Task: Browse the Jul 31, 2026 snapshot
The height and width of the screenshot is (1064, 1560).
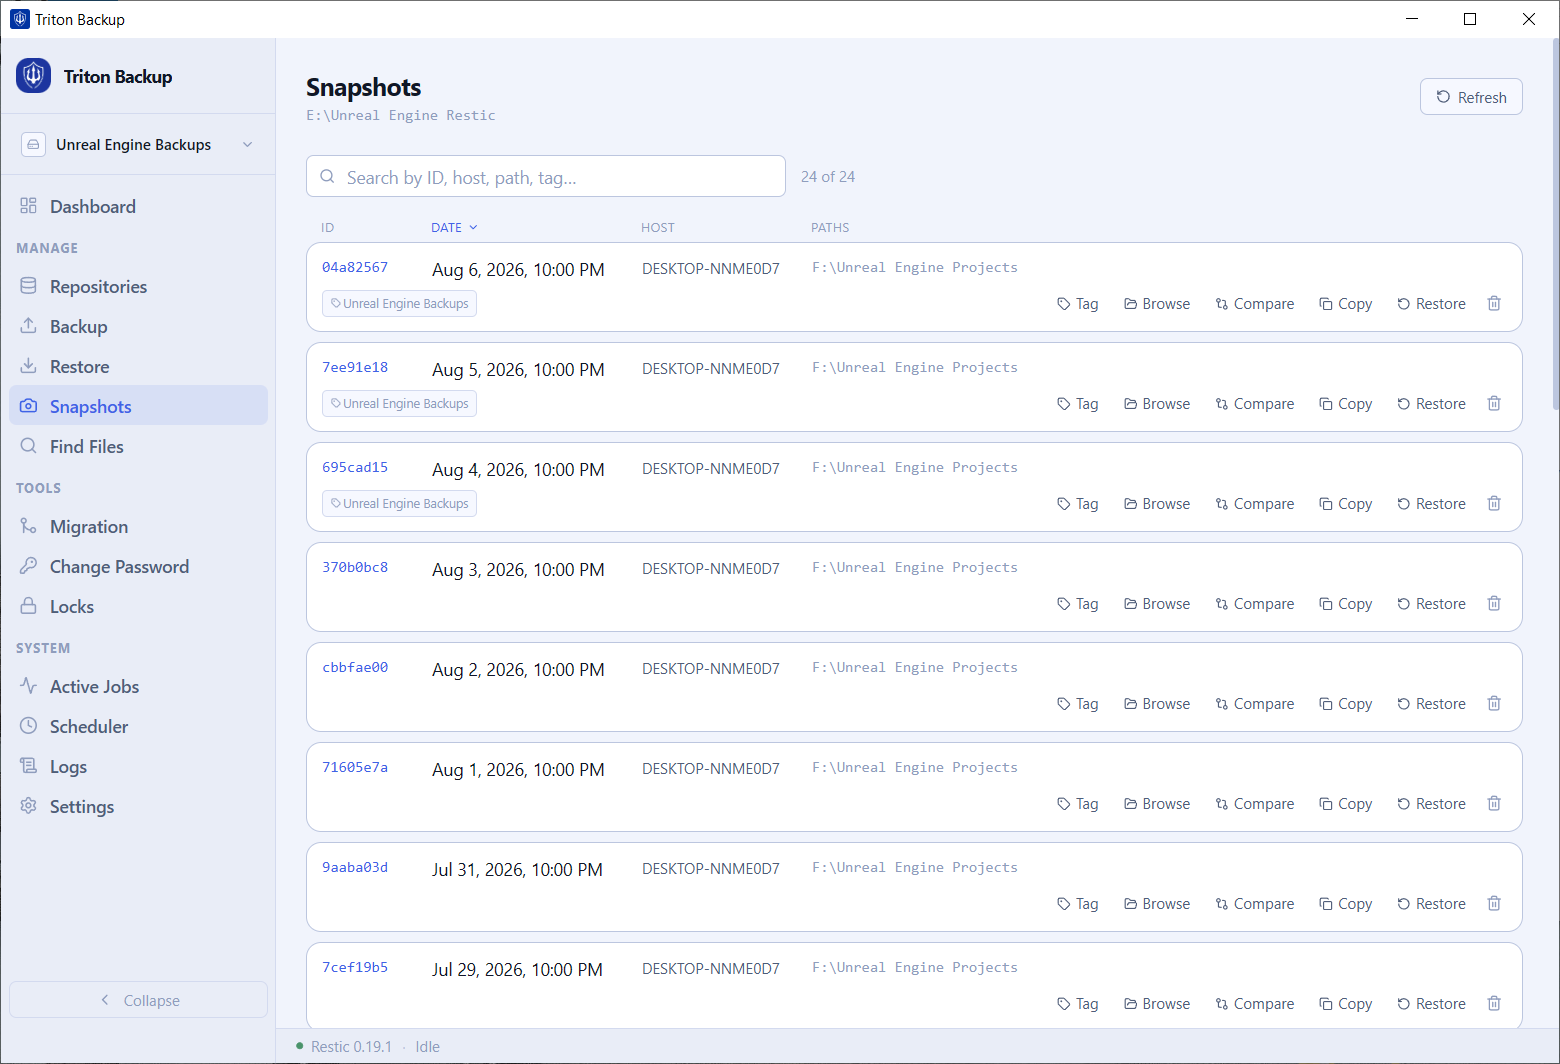Action: tap(1157, 904)
